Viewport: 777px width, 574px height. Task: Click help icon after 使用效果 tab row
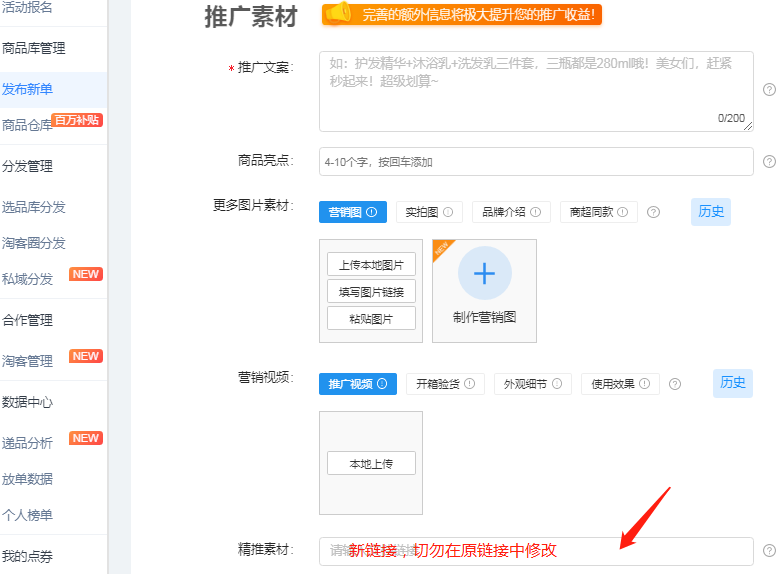tap(674, 384)
